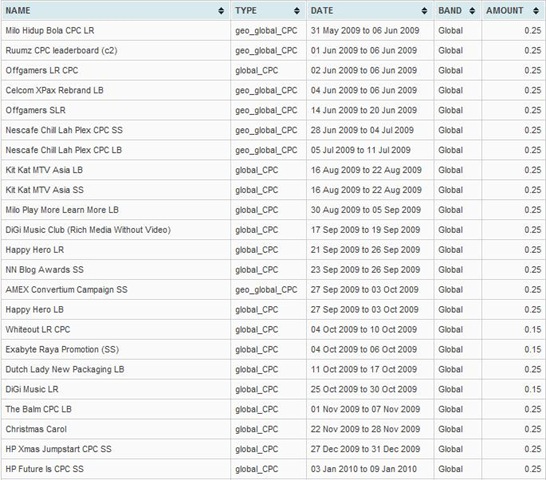The width and height of the screenshot is (546, 480).
Task: Sort by BAND using arrow icon
Action: tap(472, 11)
